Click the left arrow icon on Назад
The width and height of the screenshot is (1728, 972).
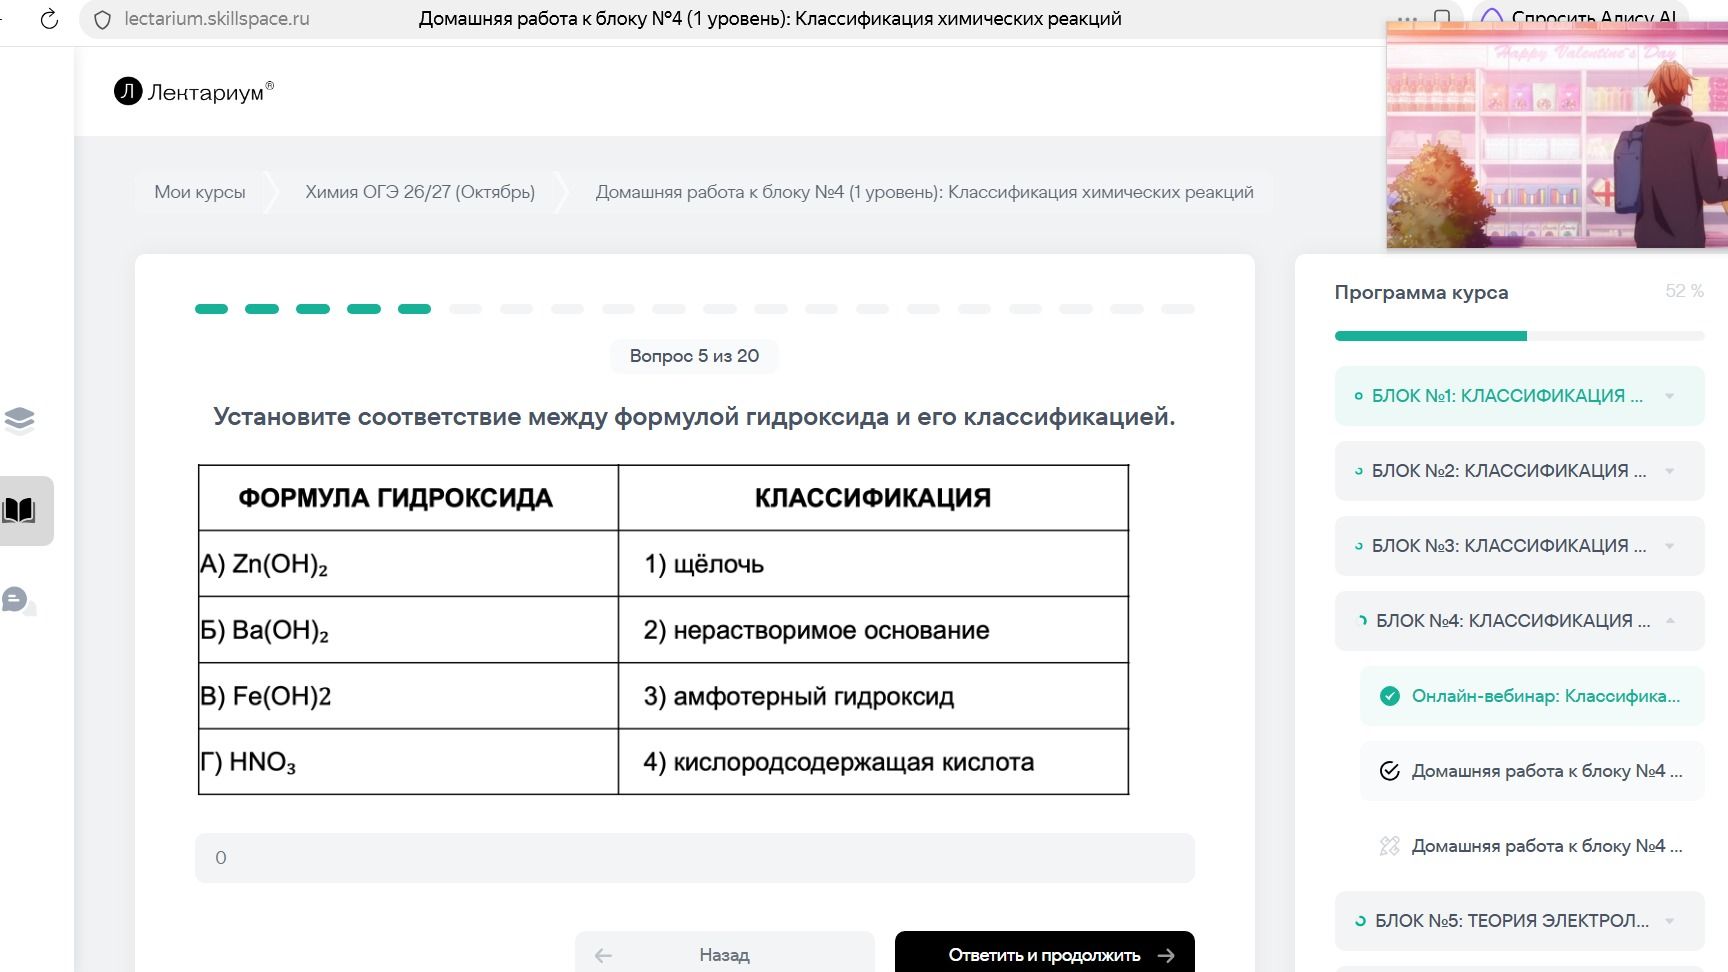[603, 956]
